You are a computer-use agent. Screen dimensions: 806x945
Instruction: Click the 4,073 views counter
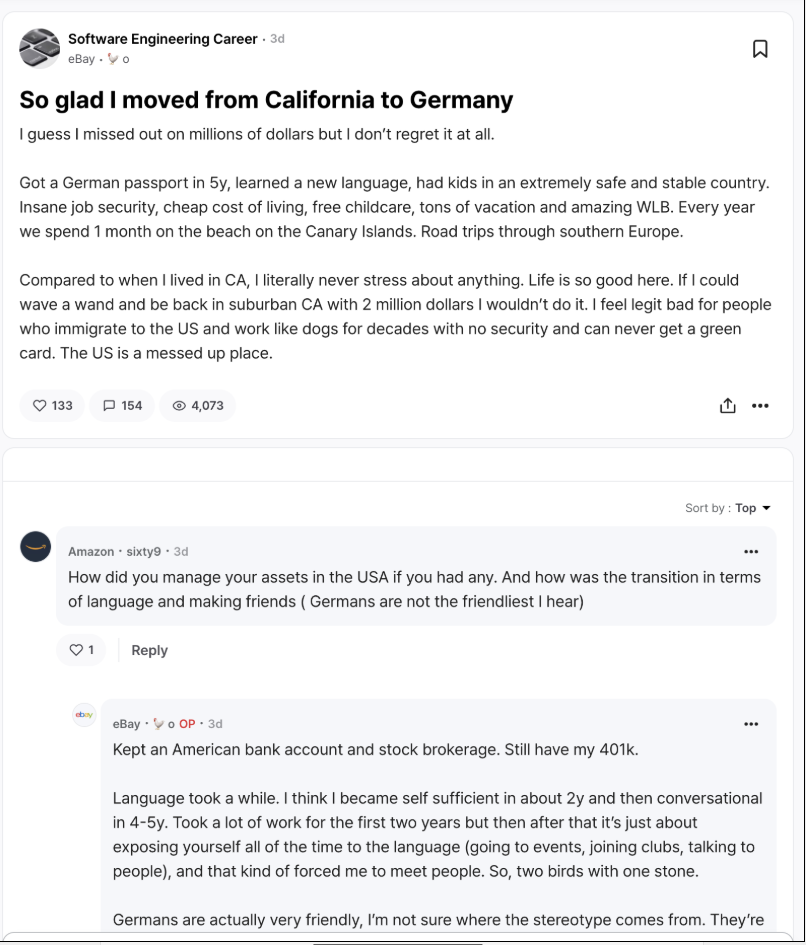click(197, 405)
